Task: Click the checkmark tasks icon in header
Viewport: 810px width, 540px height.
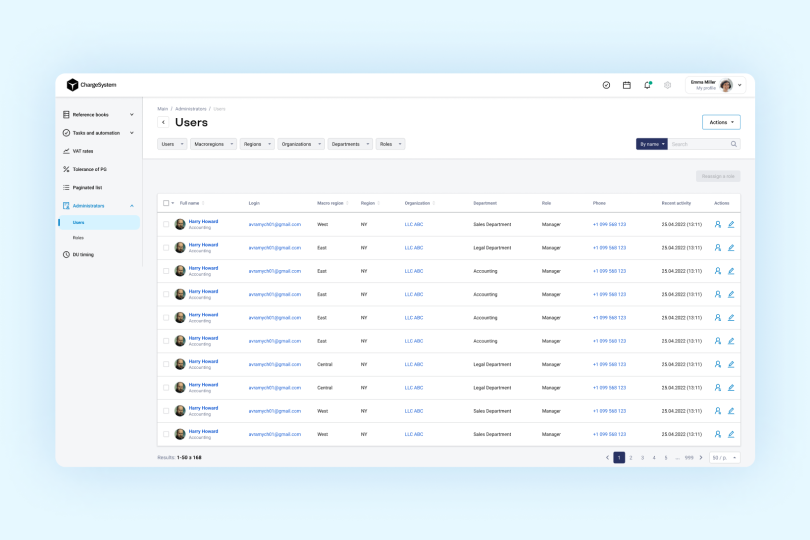Action: 606,85
